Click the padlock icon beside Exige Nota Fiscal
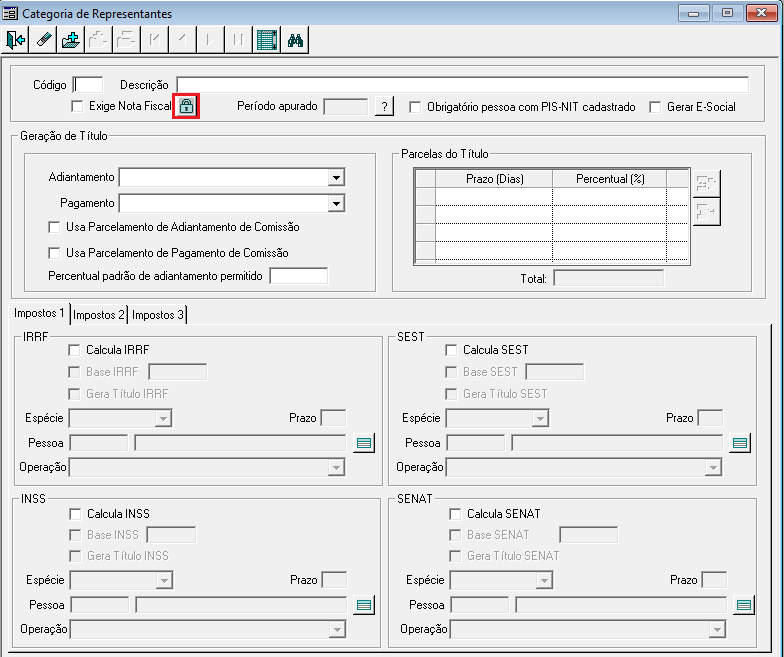Viewport: 784px width, 657px height. [186, 106]
